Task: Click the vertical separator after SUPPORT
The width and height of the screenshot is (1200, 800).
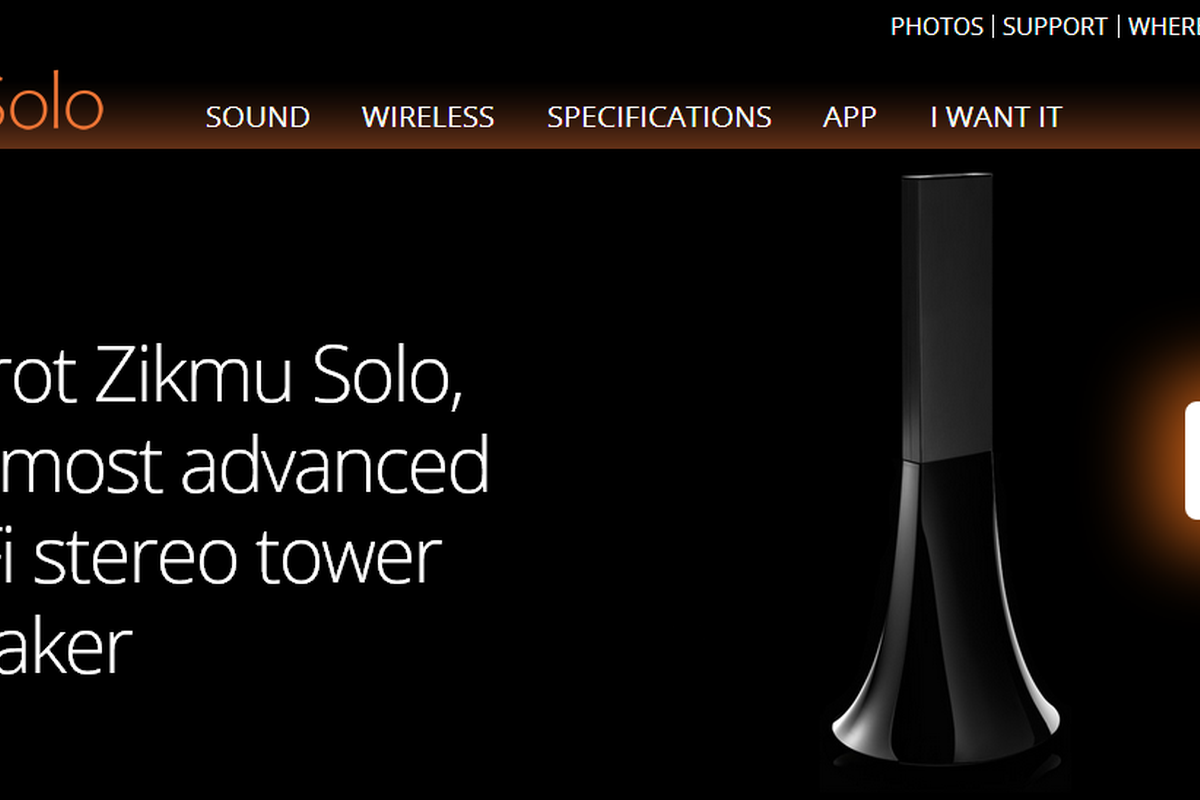Action: (1118, 27)
